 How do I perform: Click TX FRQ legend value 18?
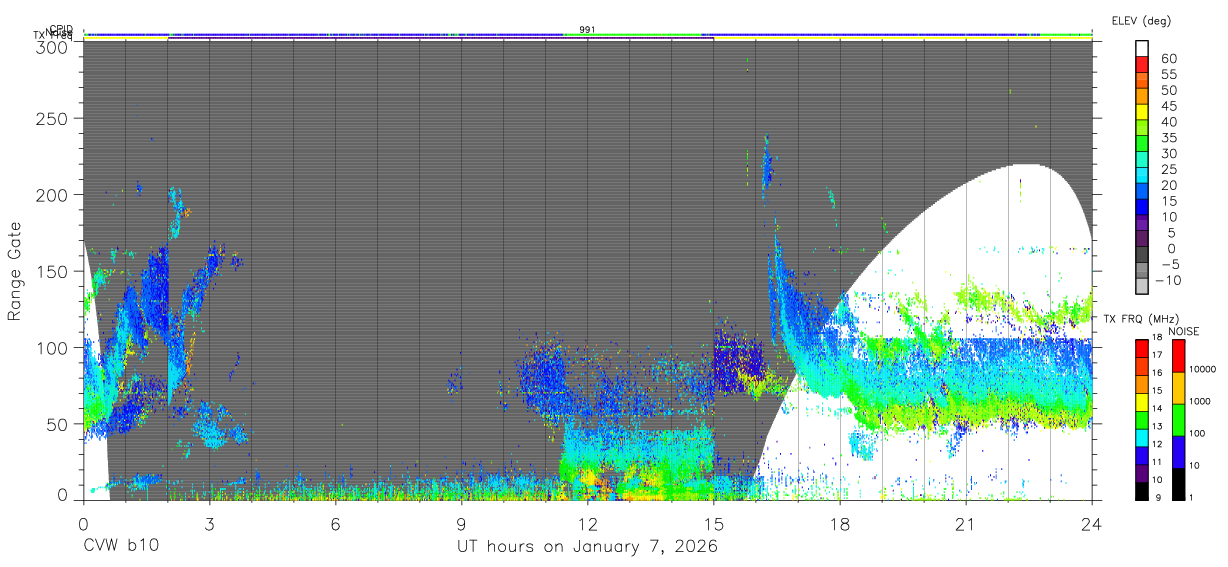click(1157, 337)
